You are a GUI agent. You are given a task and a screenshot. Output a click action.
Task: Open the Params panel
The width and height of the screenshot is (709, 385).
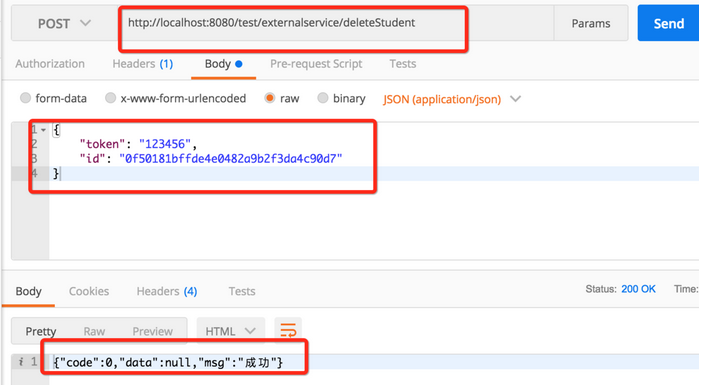tap(591, 24)
